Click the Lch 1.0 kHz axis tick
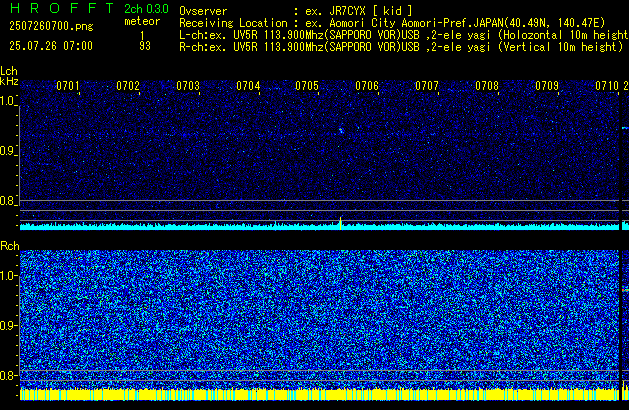Image resolution: width=629 pixels, height=410 pixels. pos(8,101)
